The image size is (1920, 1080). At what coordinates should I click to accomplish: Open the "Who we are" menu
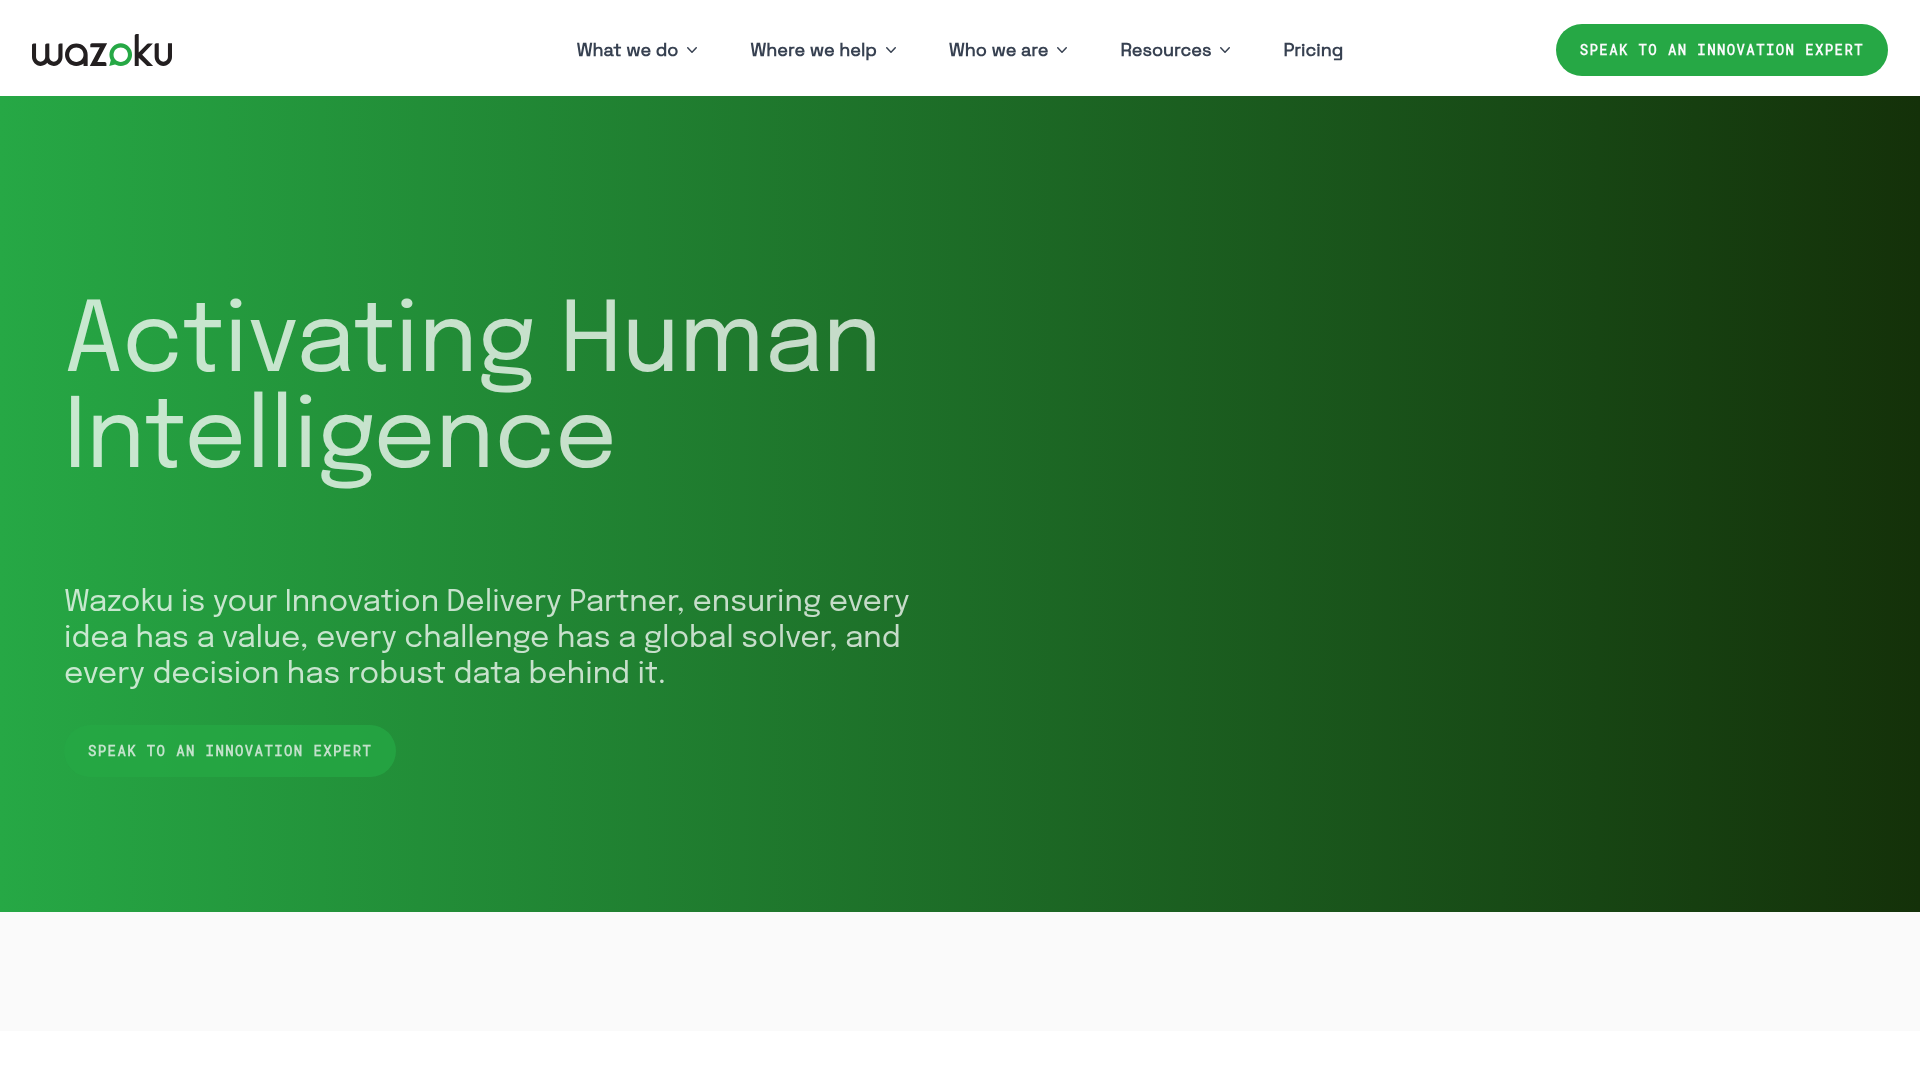point(999,50)
